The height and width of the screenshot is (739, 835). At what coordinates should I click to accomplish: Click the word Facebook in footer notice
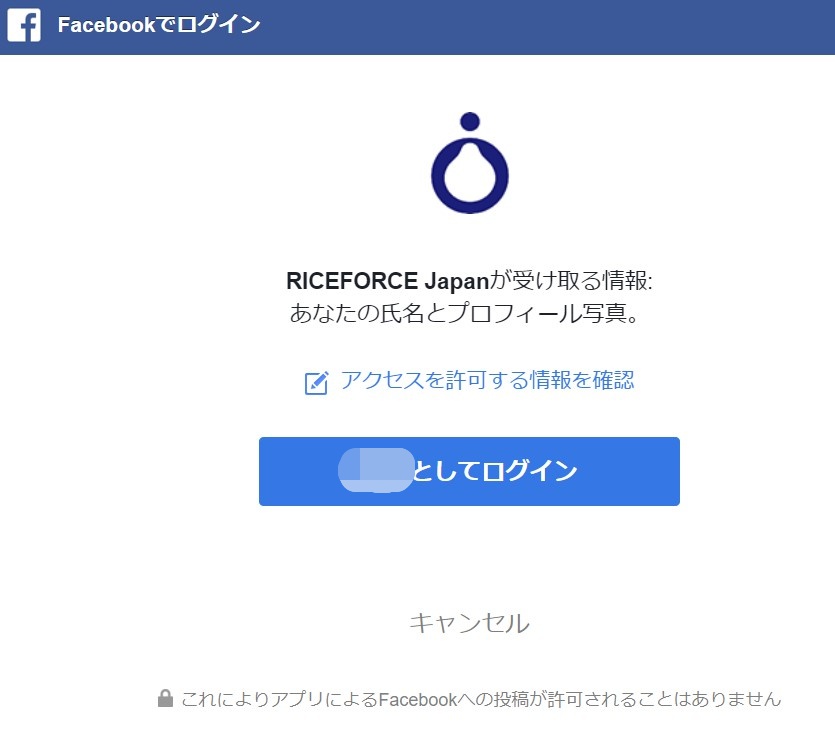coord(417,699)
